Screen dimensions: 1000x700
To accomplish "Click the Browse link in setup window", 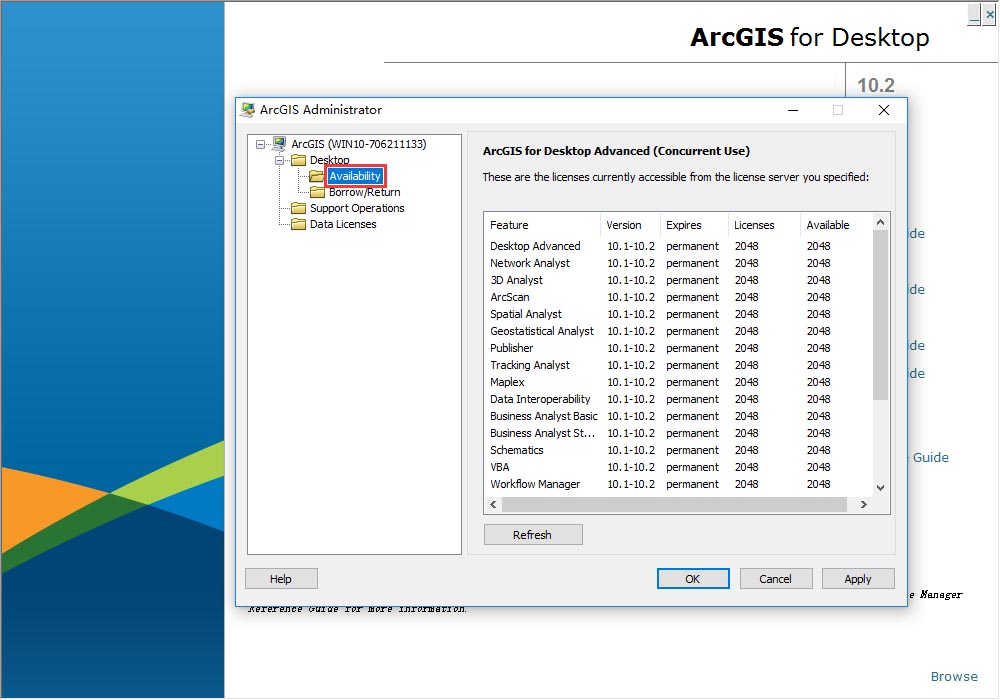I will point(954,676).
